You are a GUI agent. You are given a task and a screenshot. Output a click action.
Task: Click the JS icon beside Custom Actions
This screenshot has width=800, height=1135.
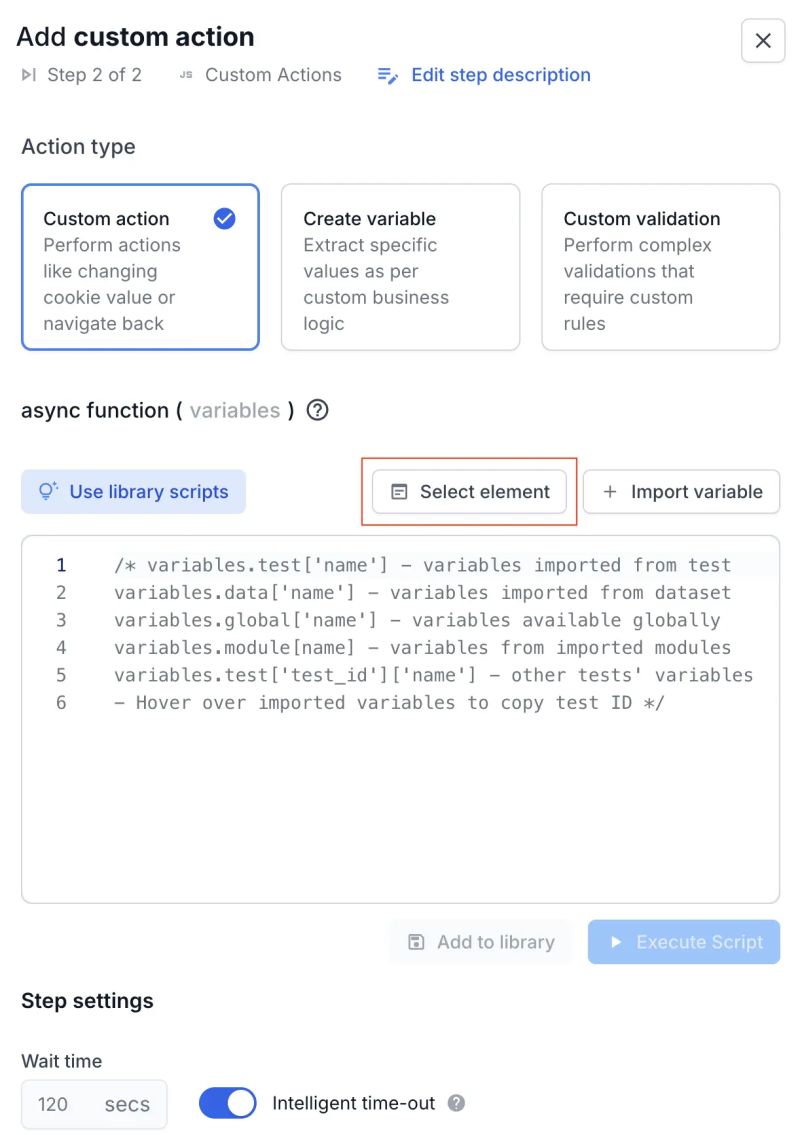184,74
